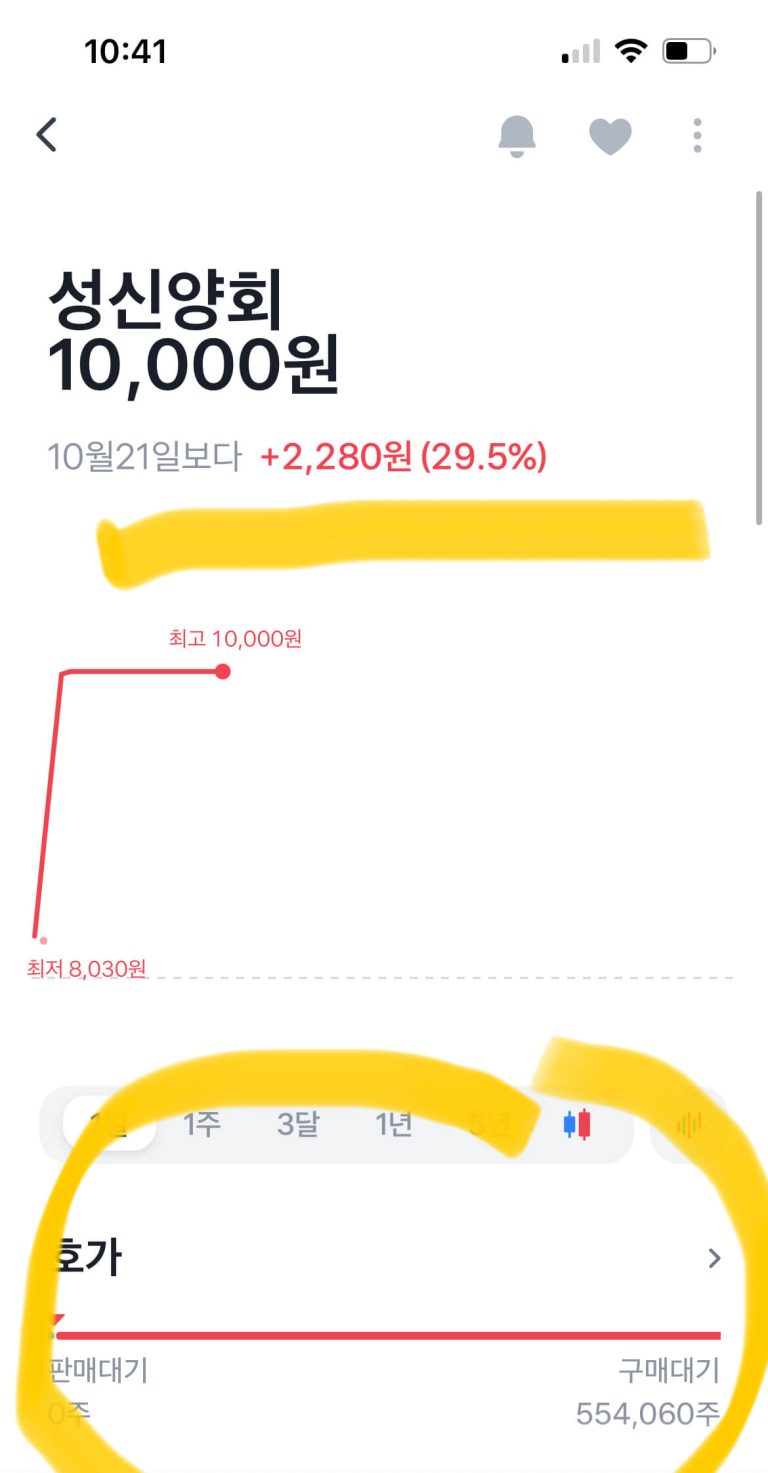The width and height of the screenshot is (768, 1473).
Task: Tap the 판매대기 label
Action: [x=100, y=1370]
